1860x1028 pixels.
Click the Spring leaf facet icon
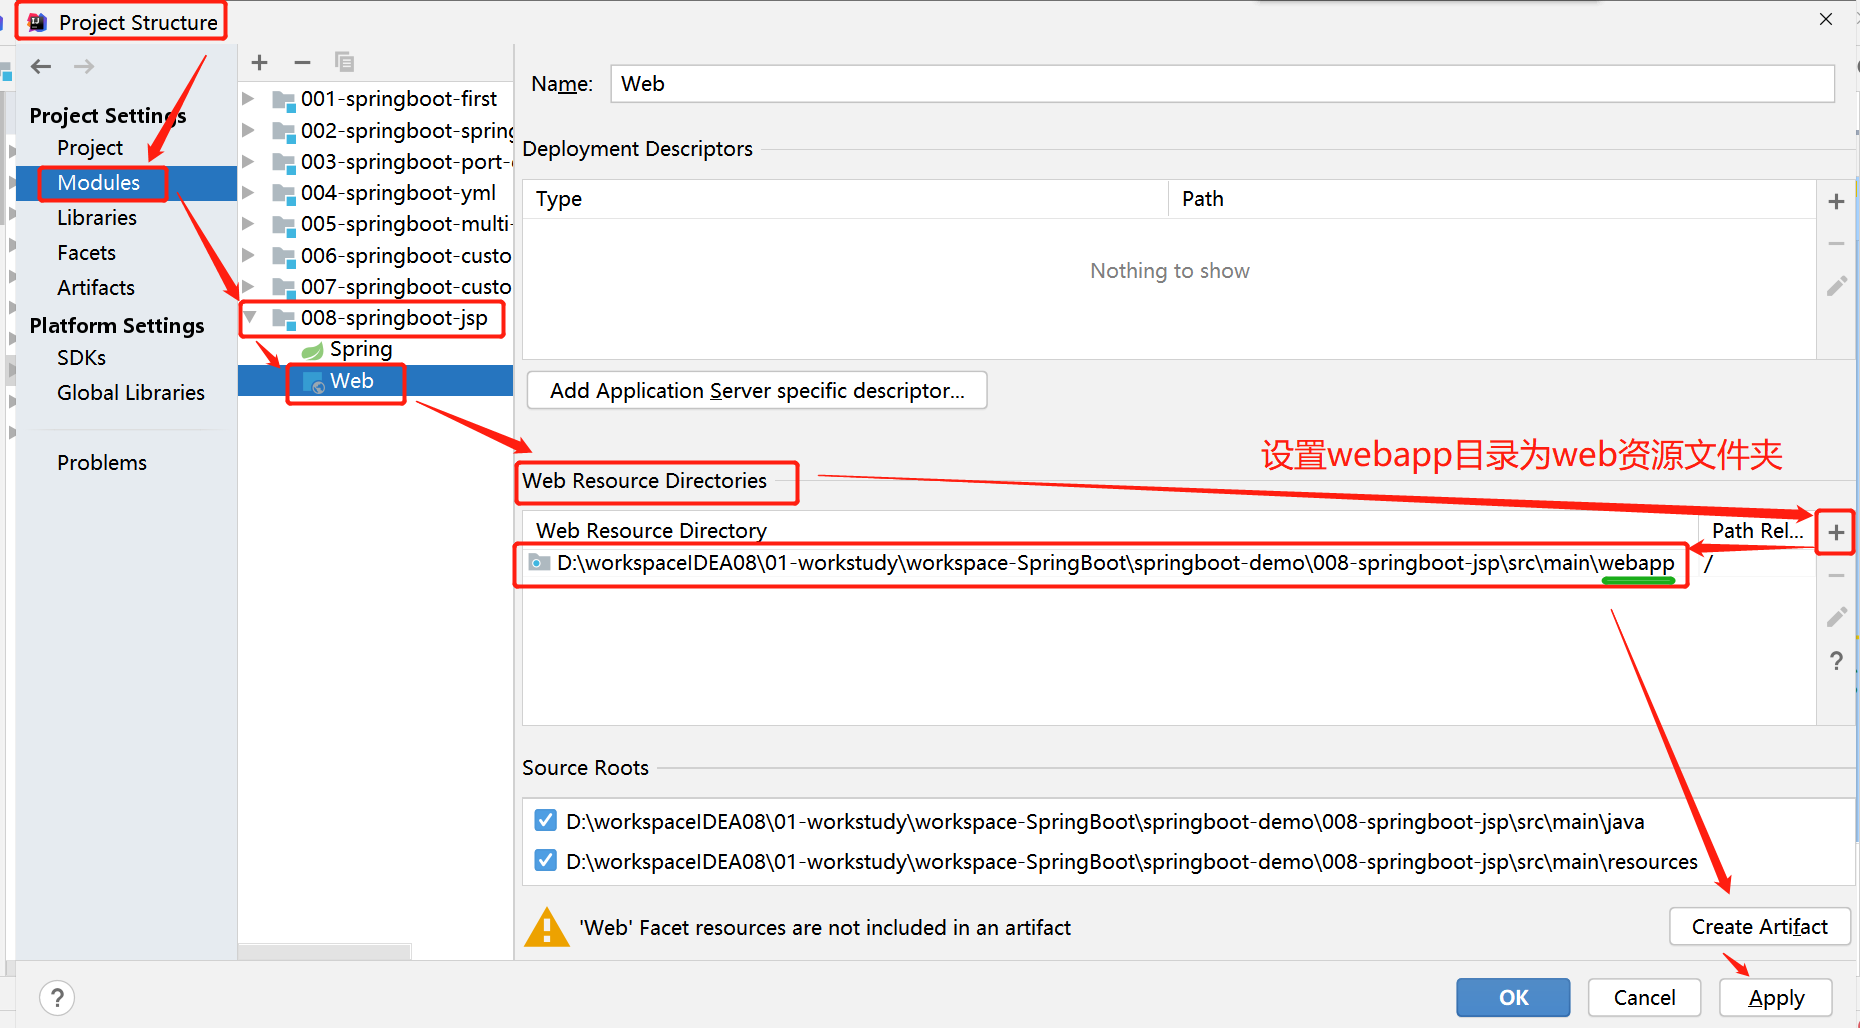(313, 350)
